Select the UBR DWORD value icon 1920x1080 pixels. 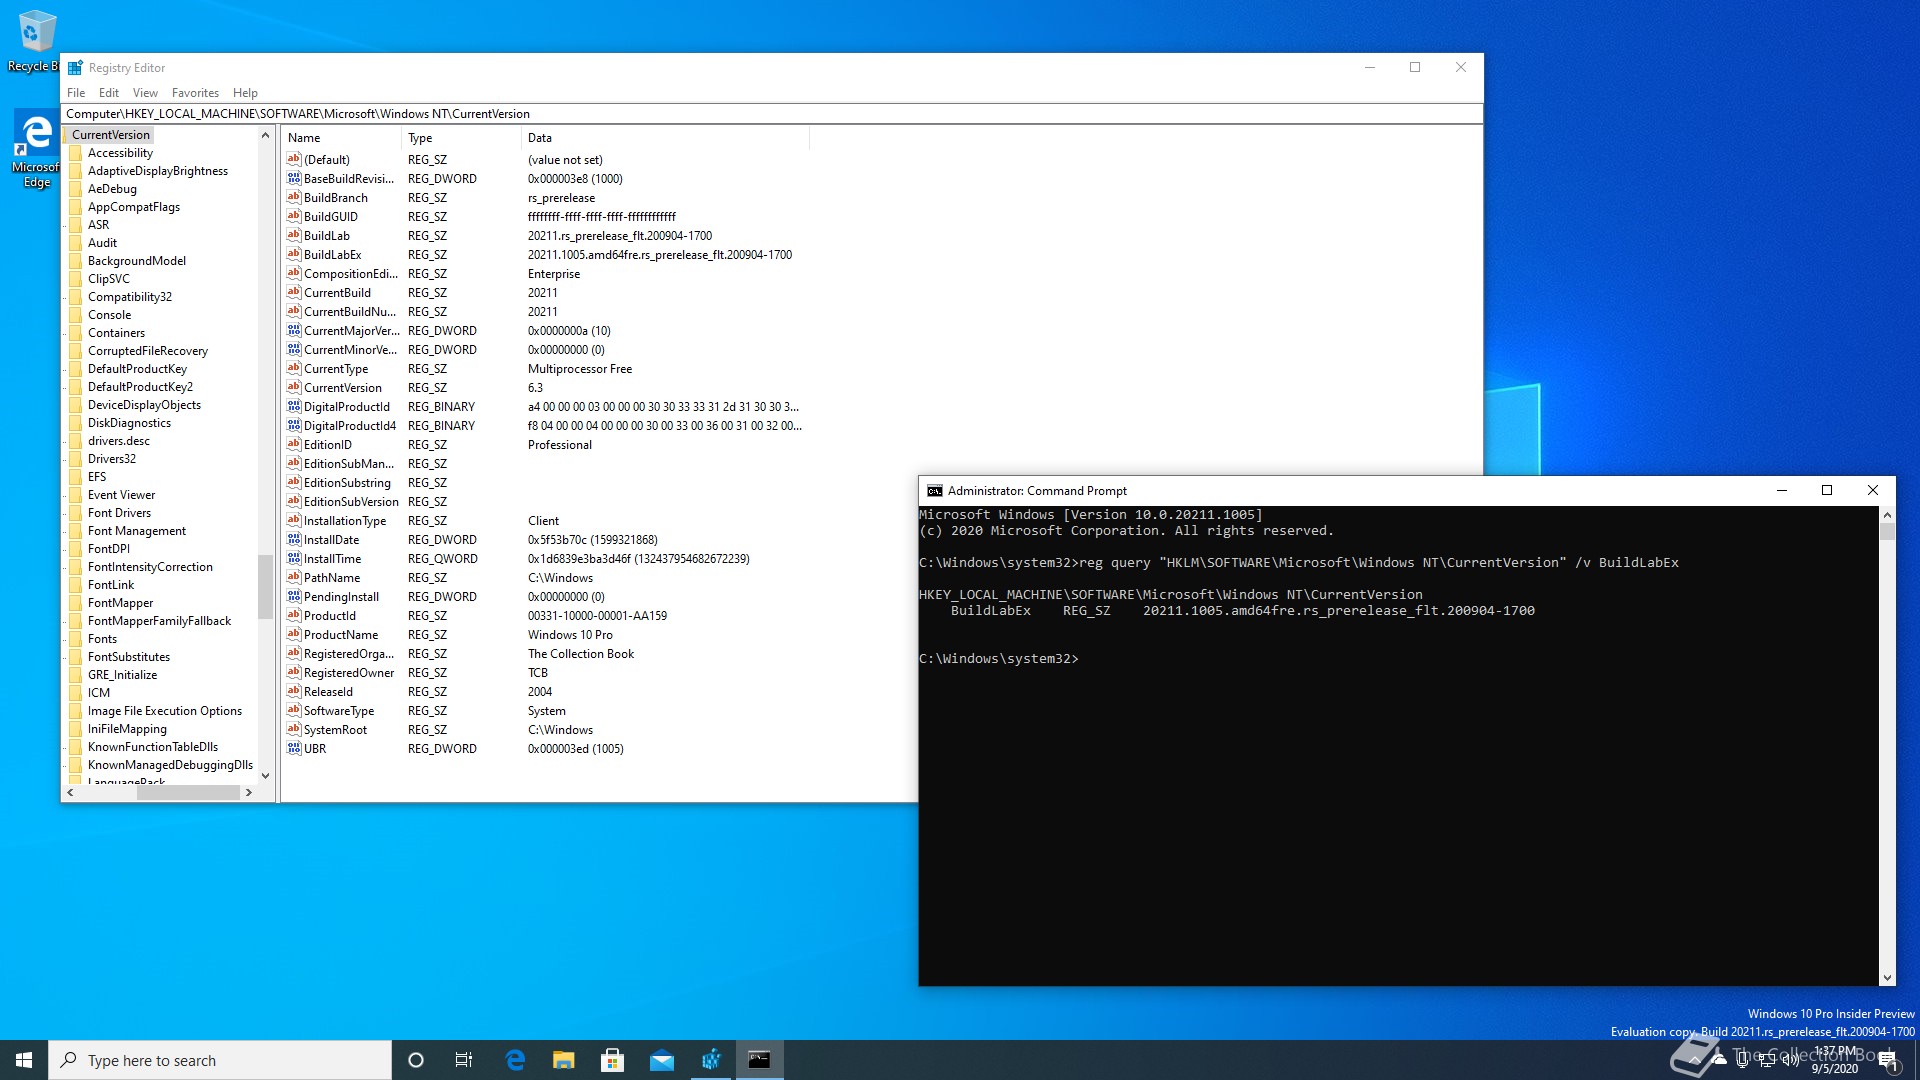[x=294, y=748]
